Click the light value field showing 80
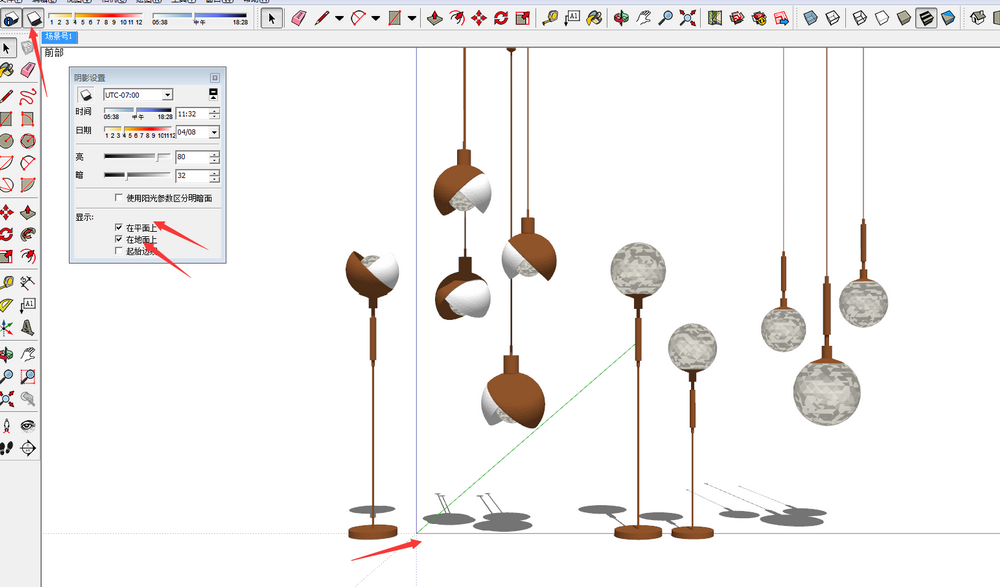 192,157
